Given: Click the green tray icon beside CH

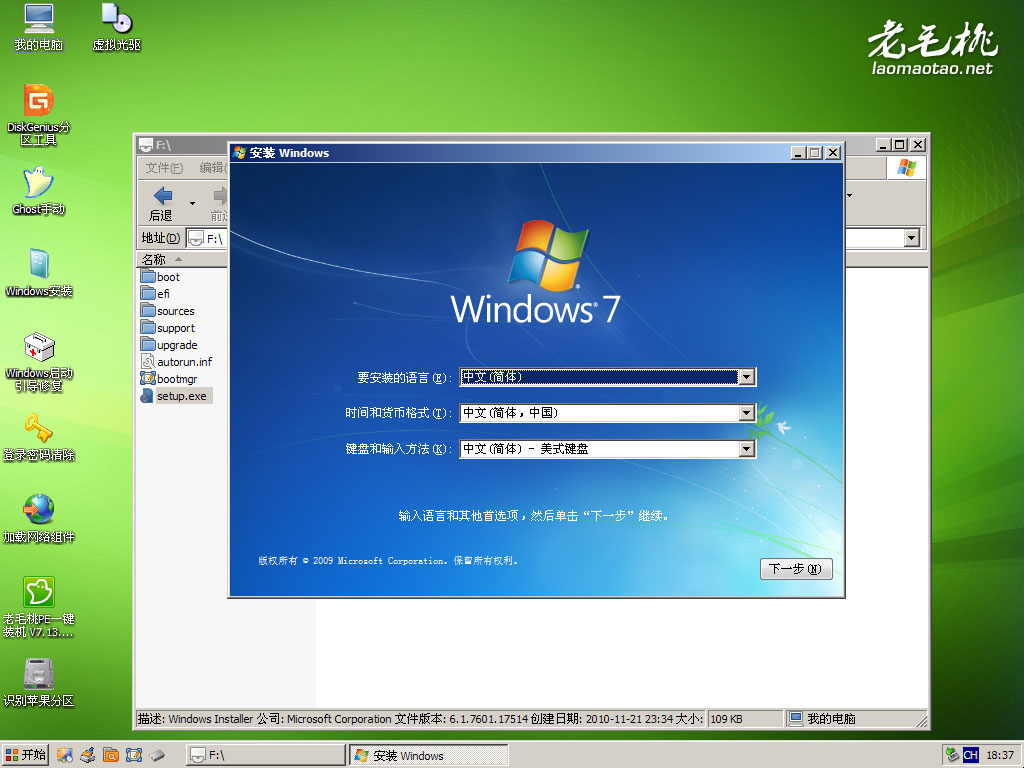Looking at the screenshot, I should tap(952, 755).
